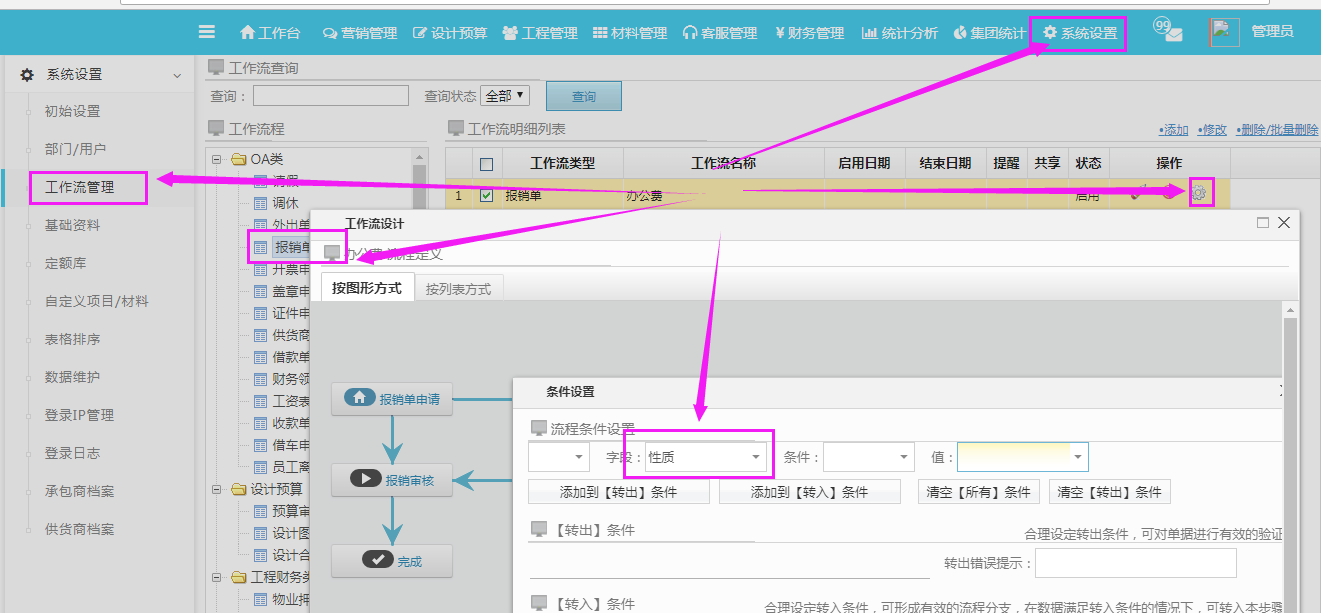Click the blue 查询 button
Image resolution: width=1321 pixels, height=613 pixels.
[584, 96]
